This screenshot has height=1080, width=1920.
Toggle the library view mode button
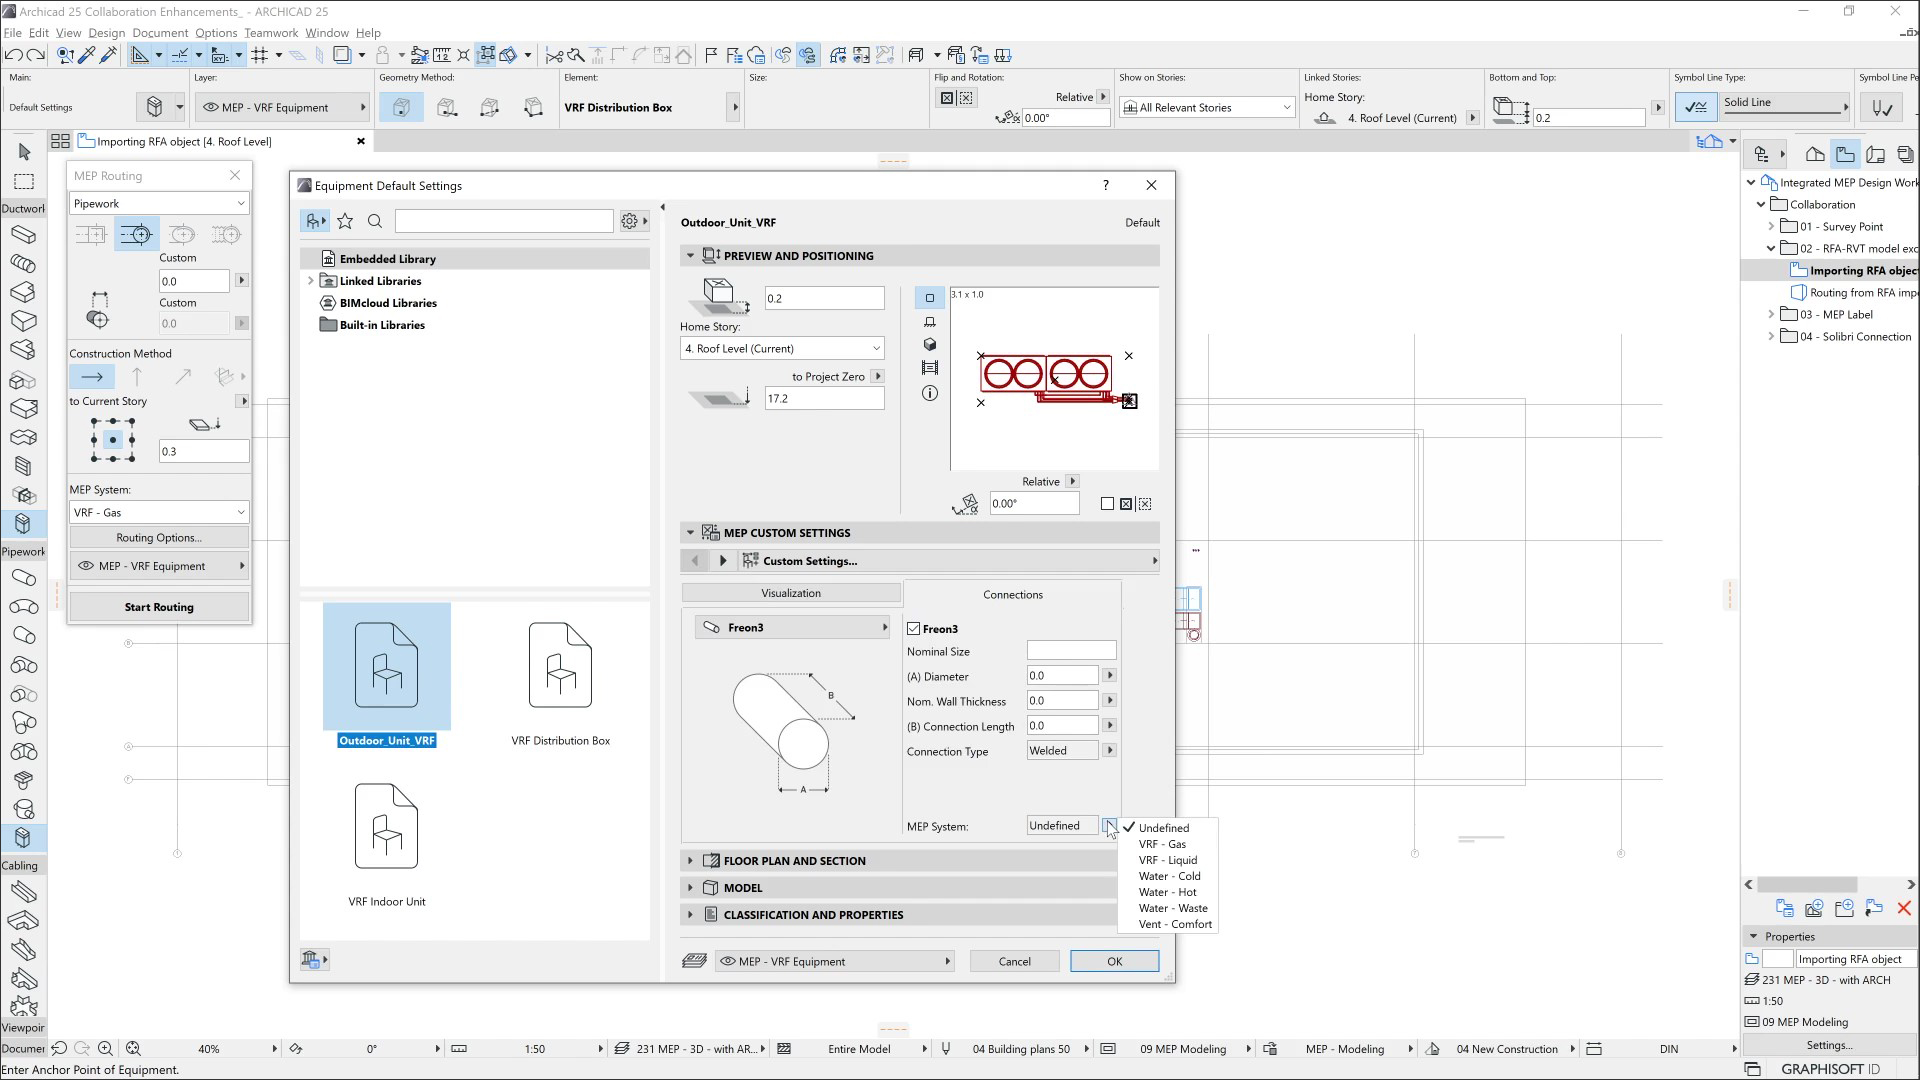tap(314, 221)
